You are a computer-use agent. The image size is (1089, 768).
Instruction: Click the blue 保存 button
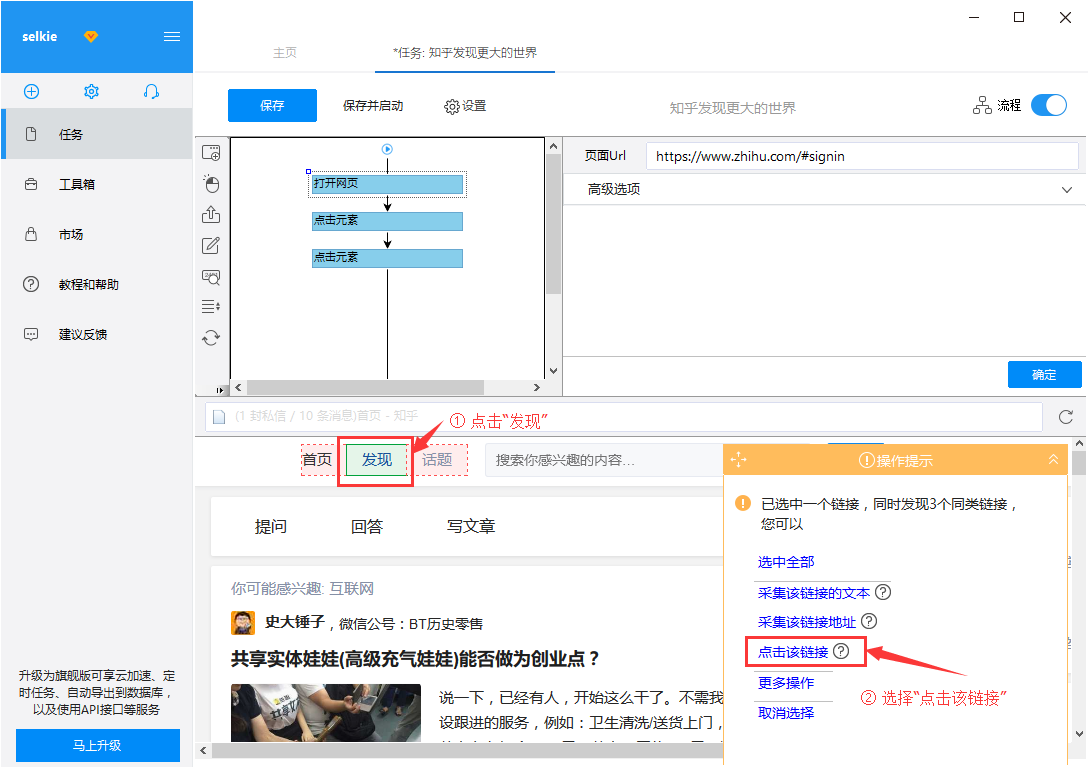272,106
